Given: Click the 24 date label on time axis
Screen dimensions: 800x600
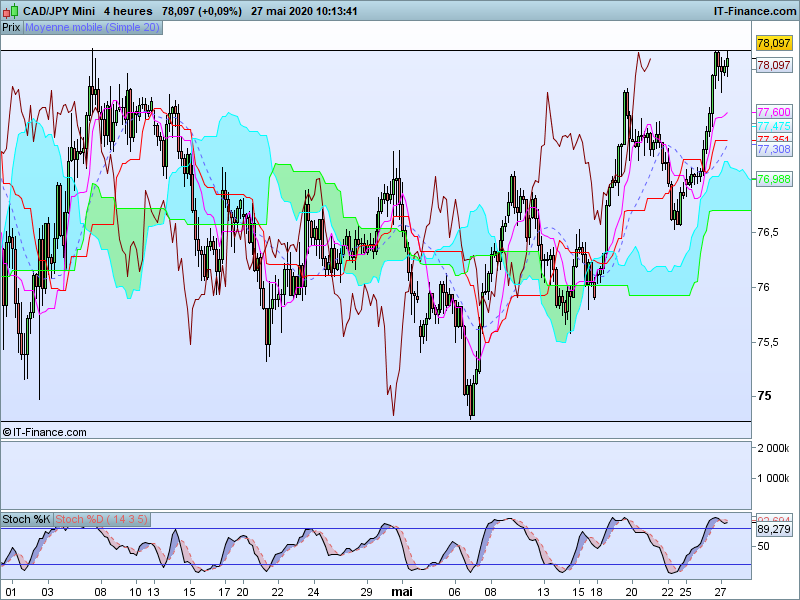Looking at the screenshot, I should [313, 592].
